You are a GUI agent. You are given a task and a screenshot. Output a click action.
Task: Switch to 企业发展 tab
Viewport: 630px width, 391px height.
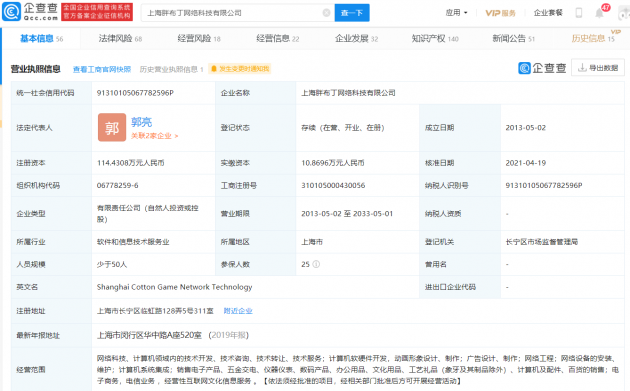(x=356, y=39)
